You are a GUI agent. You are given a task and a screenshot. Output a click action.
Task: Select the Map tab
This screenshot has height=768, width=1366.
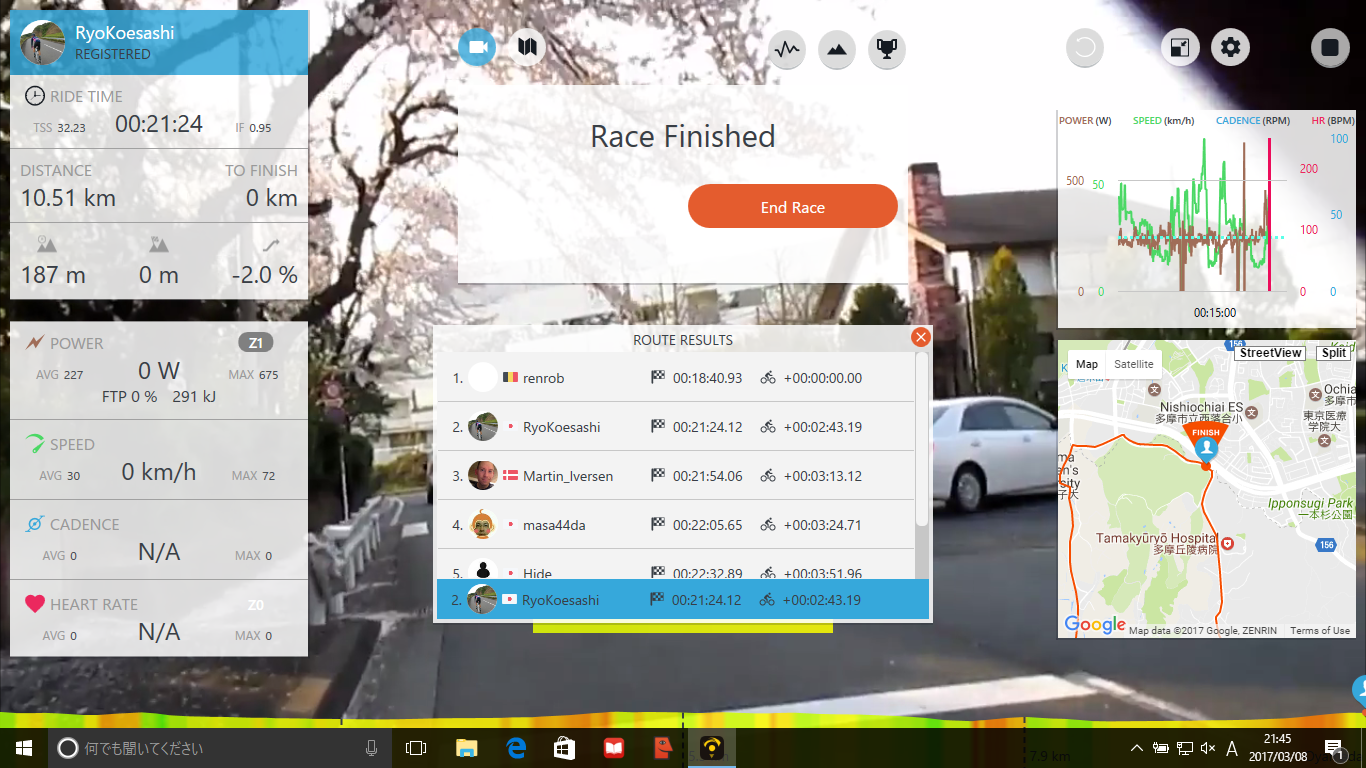1087,364
